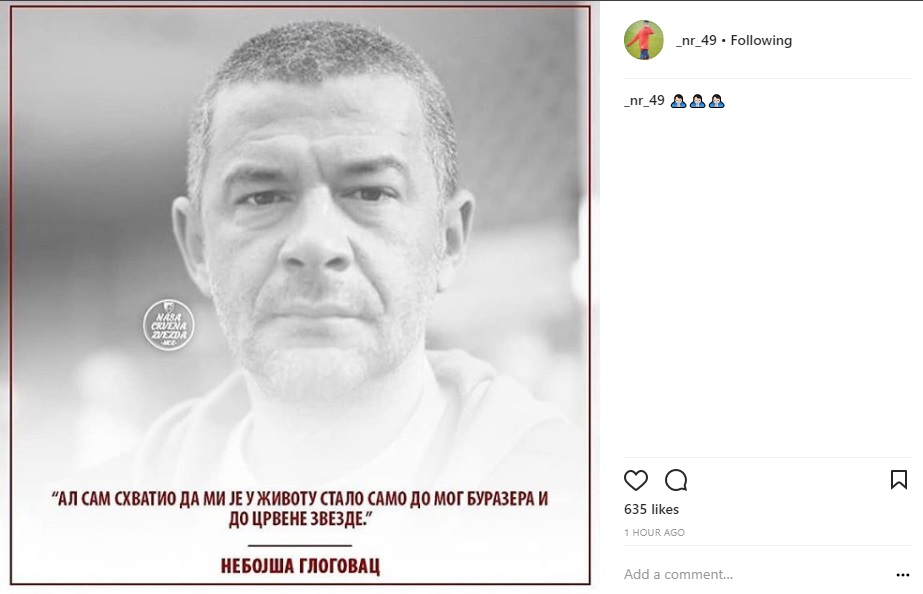Save the post with the bookmark icon
Viewport: 923px width, 594px height.
[x=898, y=480]
